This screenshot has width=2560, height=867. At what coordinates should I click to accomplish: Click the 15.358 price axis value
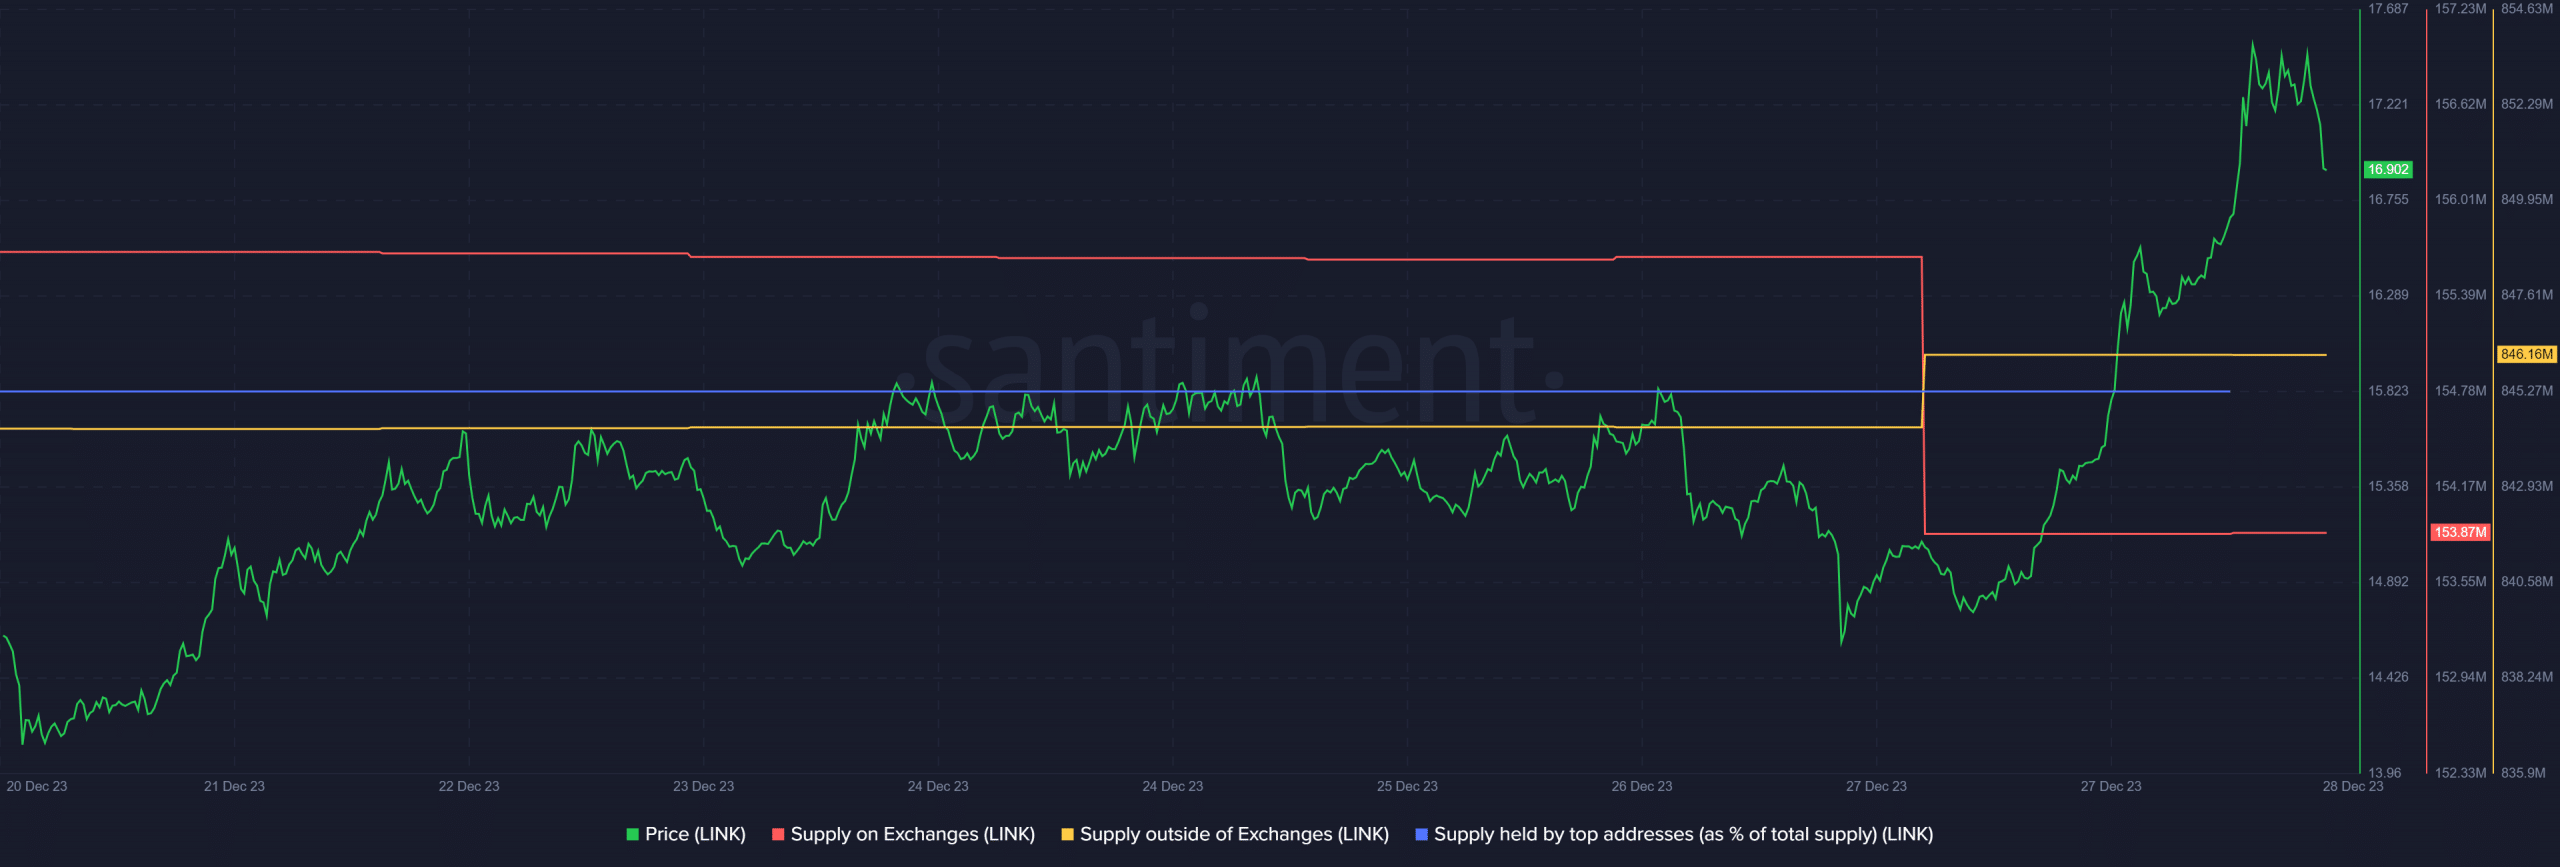[x=2388, y=486]
